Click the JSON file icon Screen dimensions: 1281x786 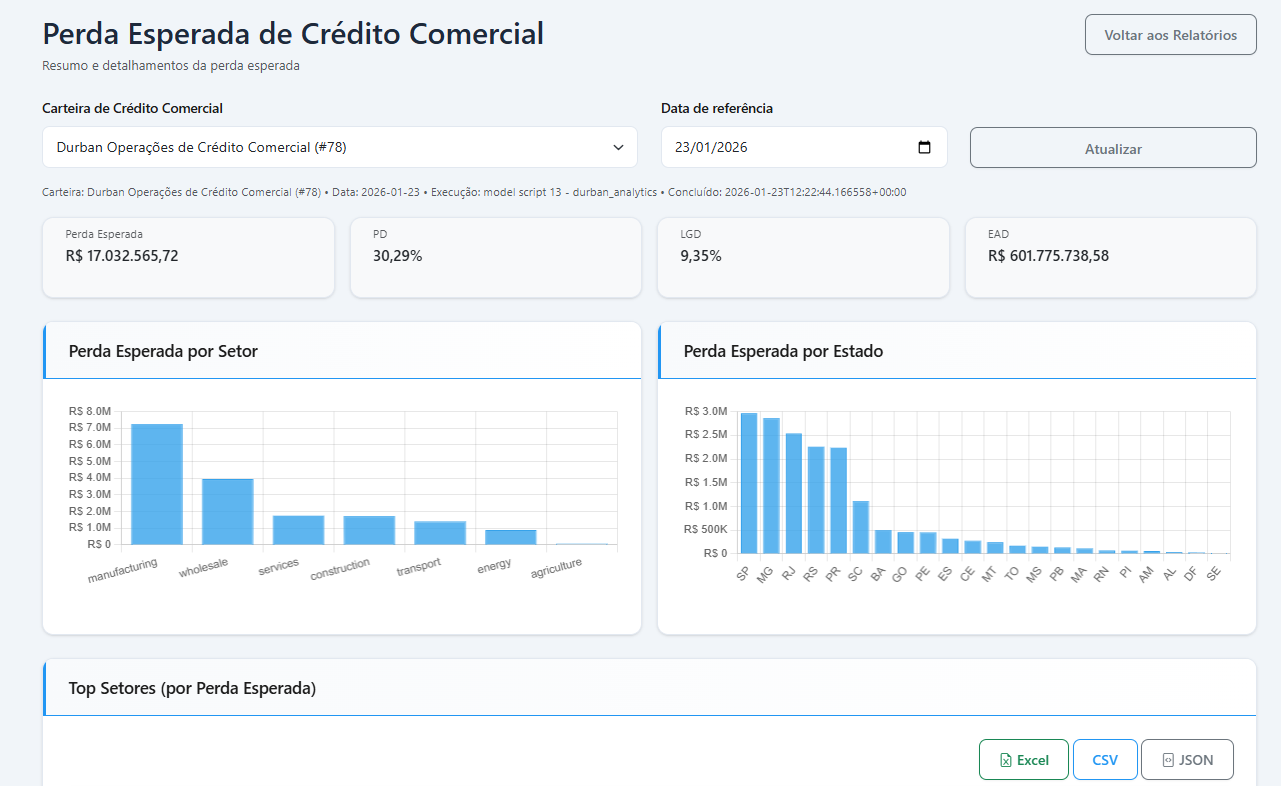pos(1167,760)
